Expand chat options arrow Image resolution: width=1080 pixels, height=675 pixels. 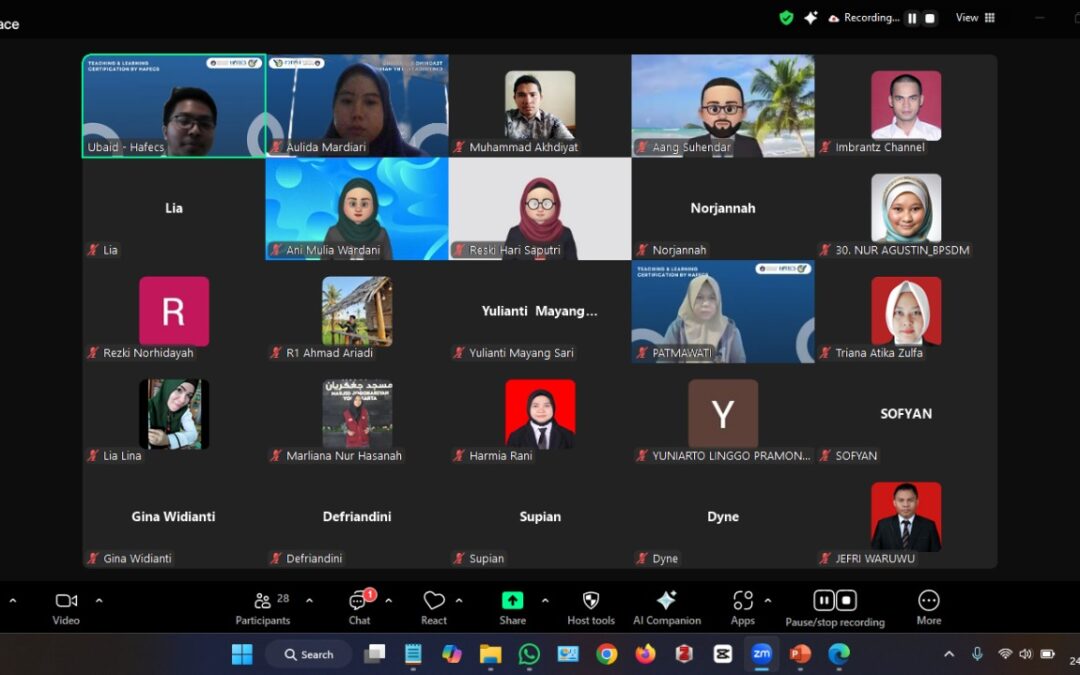pos(388,601)
